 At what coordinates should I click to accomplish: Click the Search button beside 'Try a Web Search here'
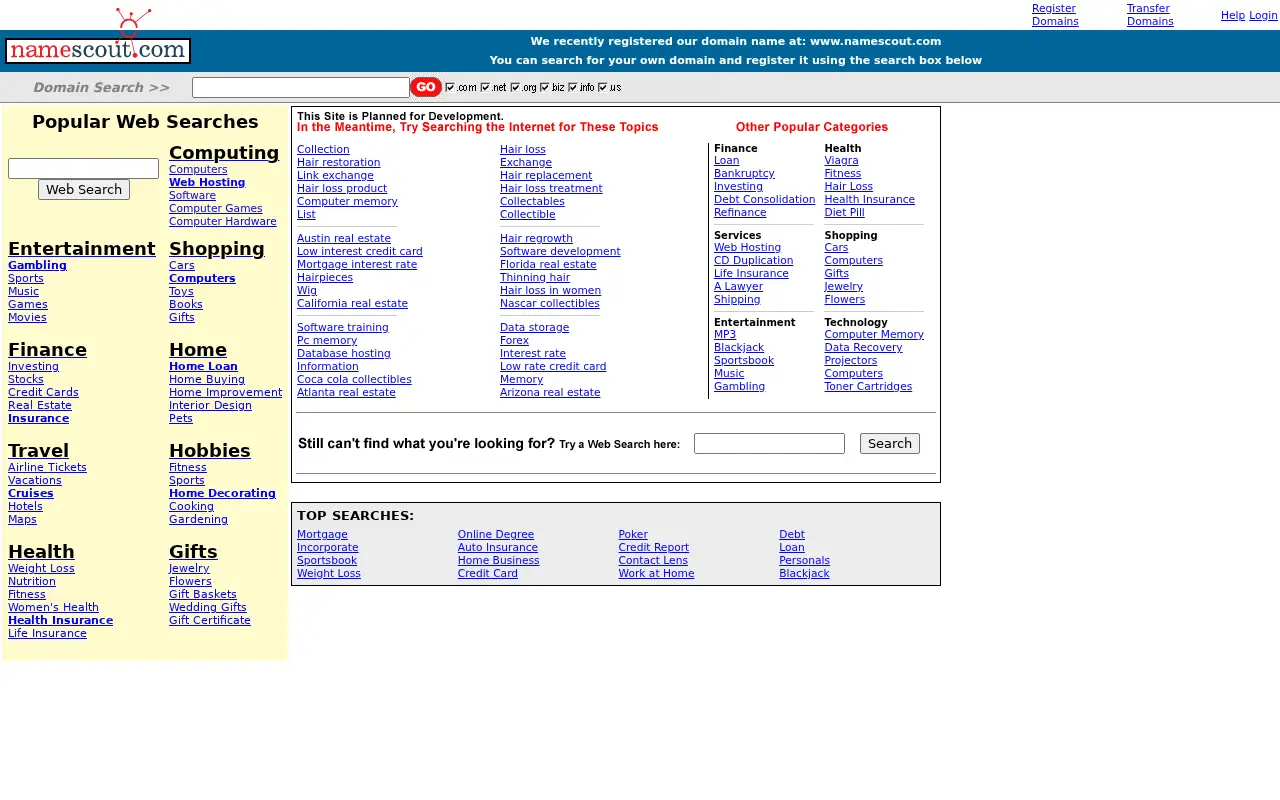(890, 443)
